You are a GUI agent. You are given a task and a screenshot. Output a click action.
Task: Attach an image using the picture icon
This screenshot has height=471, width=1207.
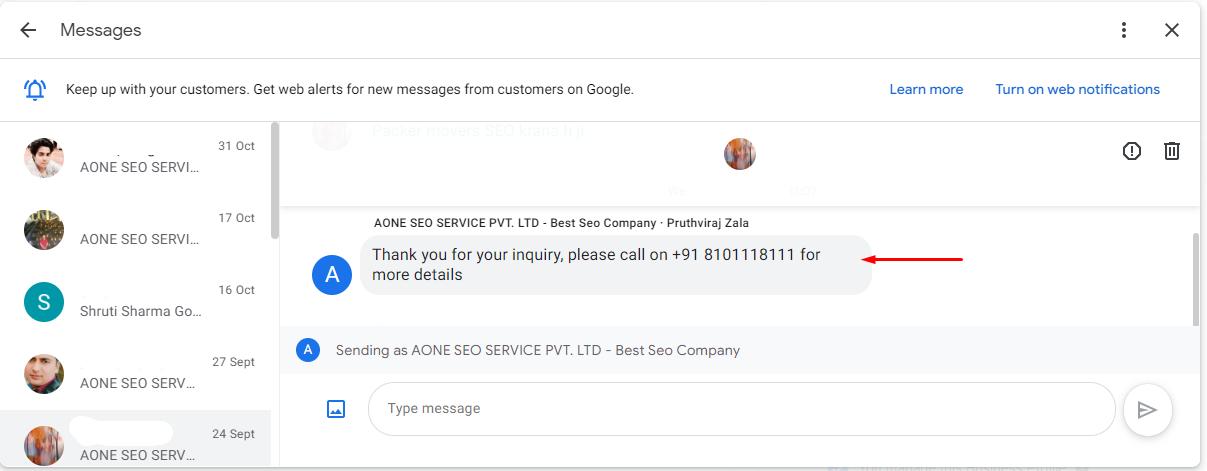point(336,408)
